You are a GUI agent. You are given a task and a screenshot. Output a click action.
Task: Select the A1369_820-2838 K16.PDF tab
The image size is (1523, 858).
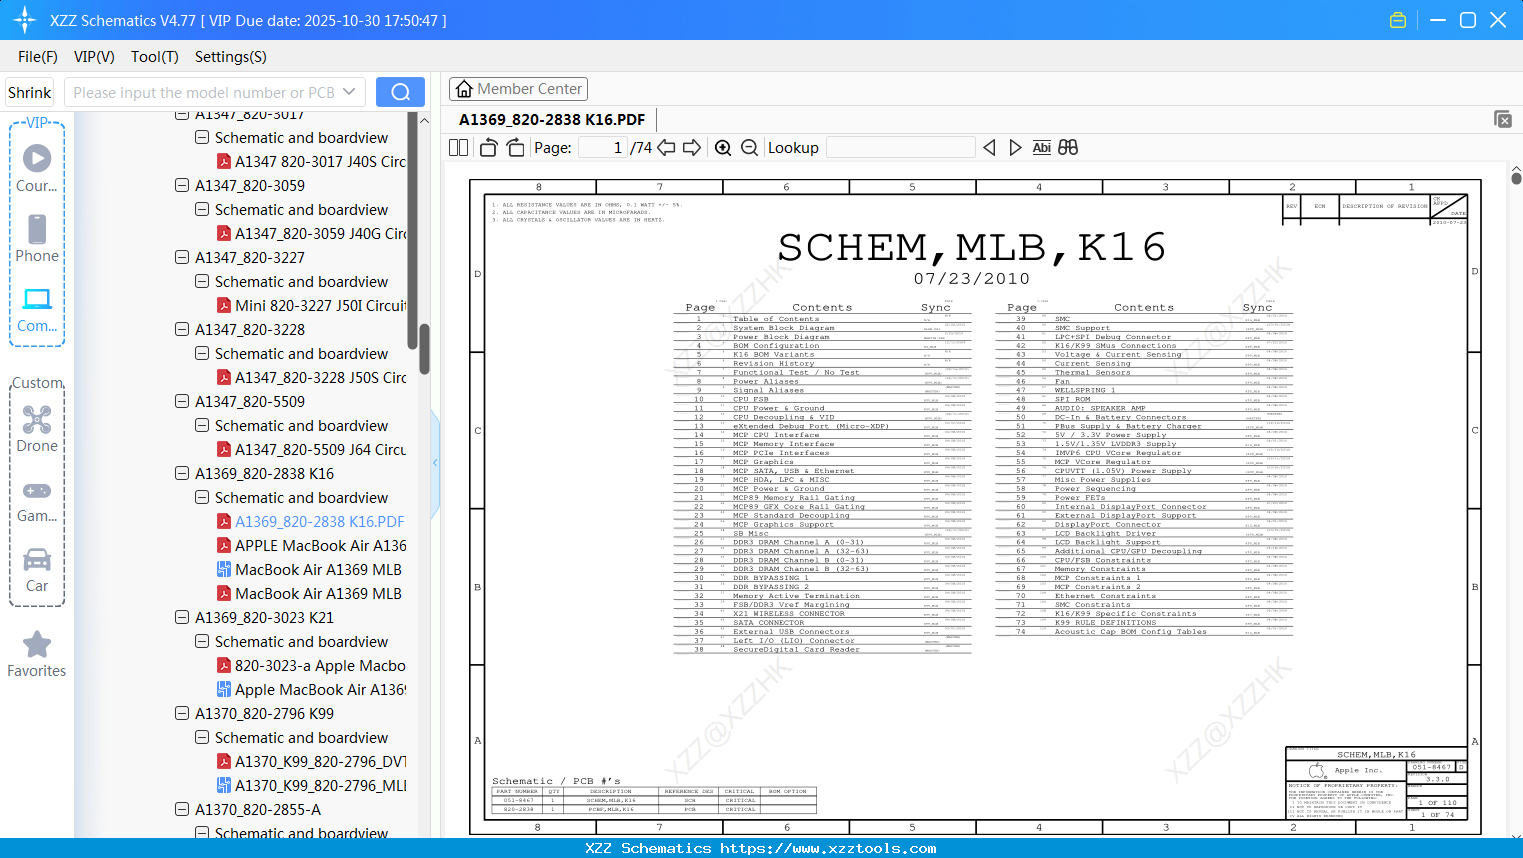(x=552, y=119)
